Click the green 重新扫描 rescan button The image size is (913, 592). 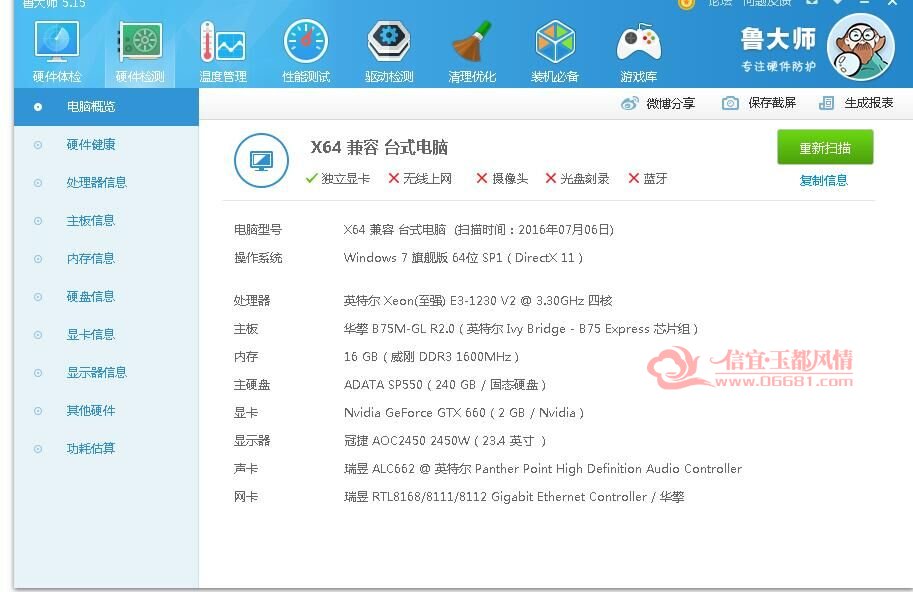click(825, 147)
